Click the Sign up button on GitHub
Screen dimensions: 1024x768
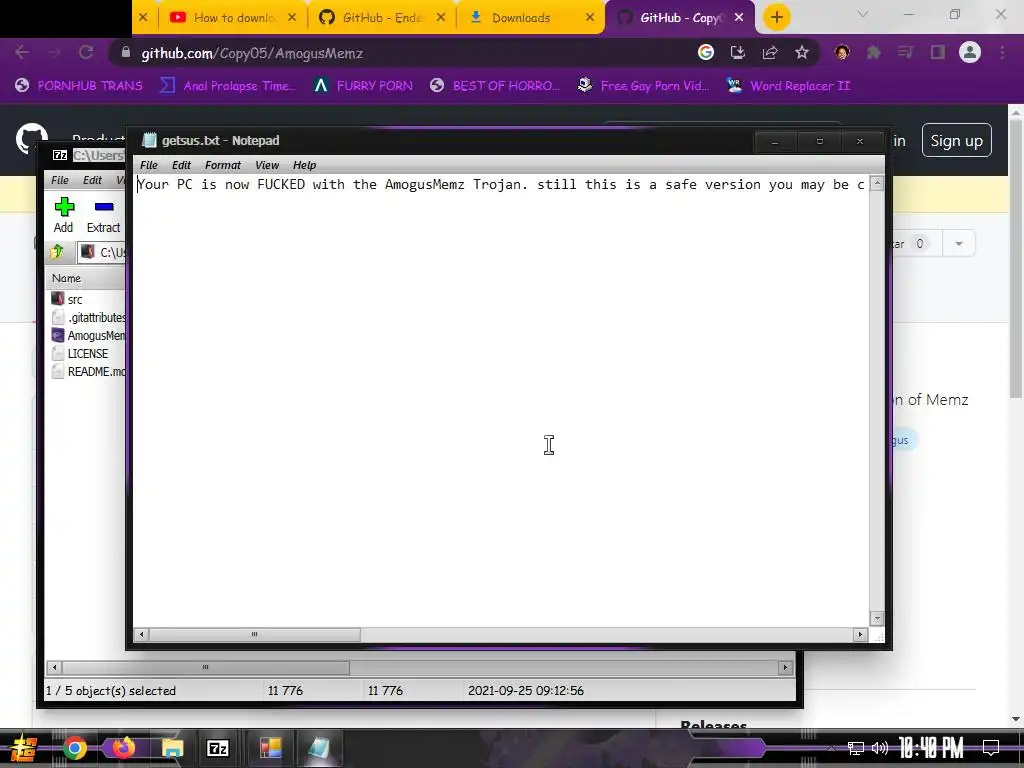[957, 140]
